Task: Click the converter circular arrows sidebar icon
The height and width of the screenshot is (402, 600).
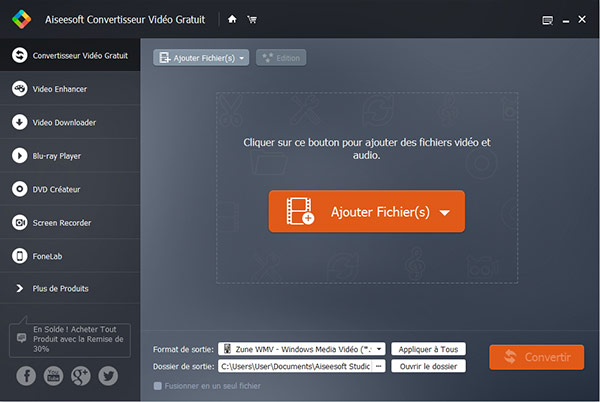Action: pos(20,55)
